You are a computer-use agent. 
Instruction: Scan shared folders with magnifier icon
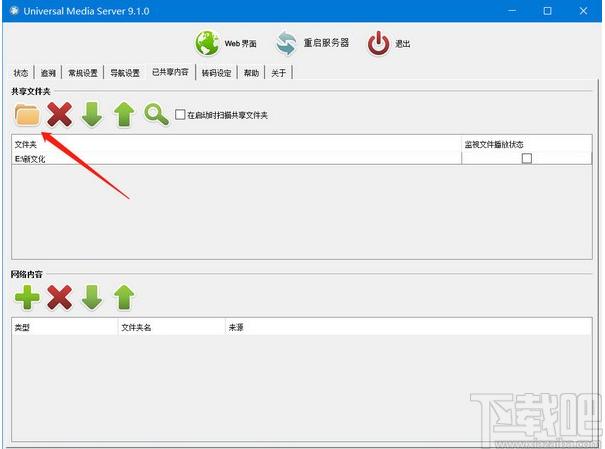(156, 115)
